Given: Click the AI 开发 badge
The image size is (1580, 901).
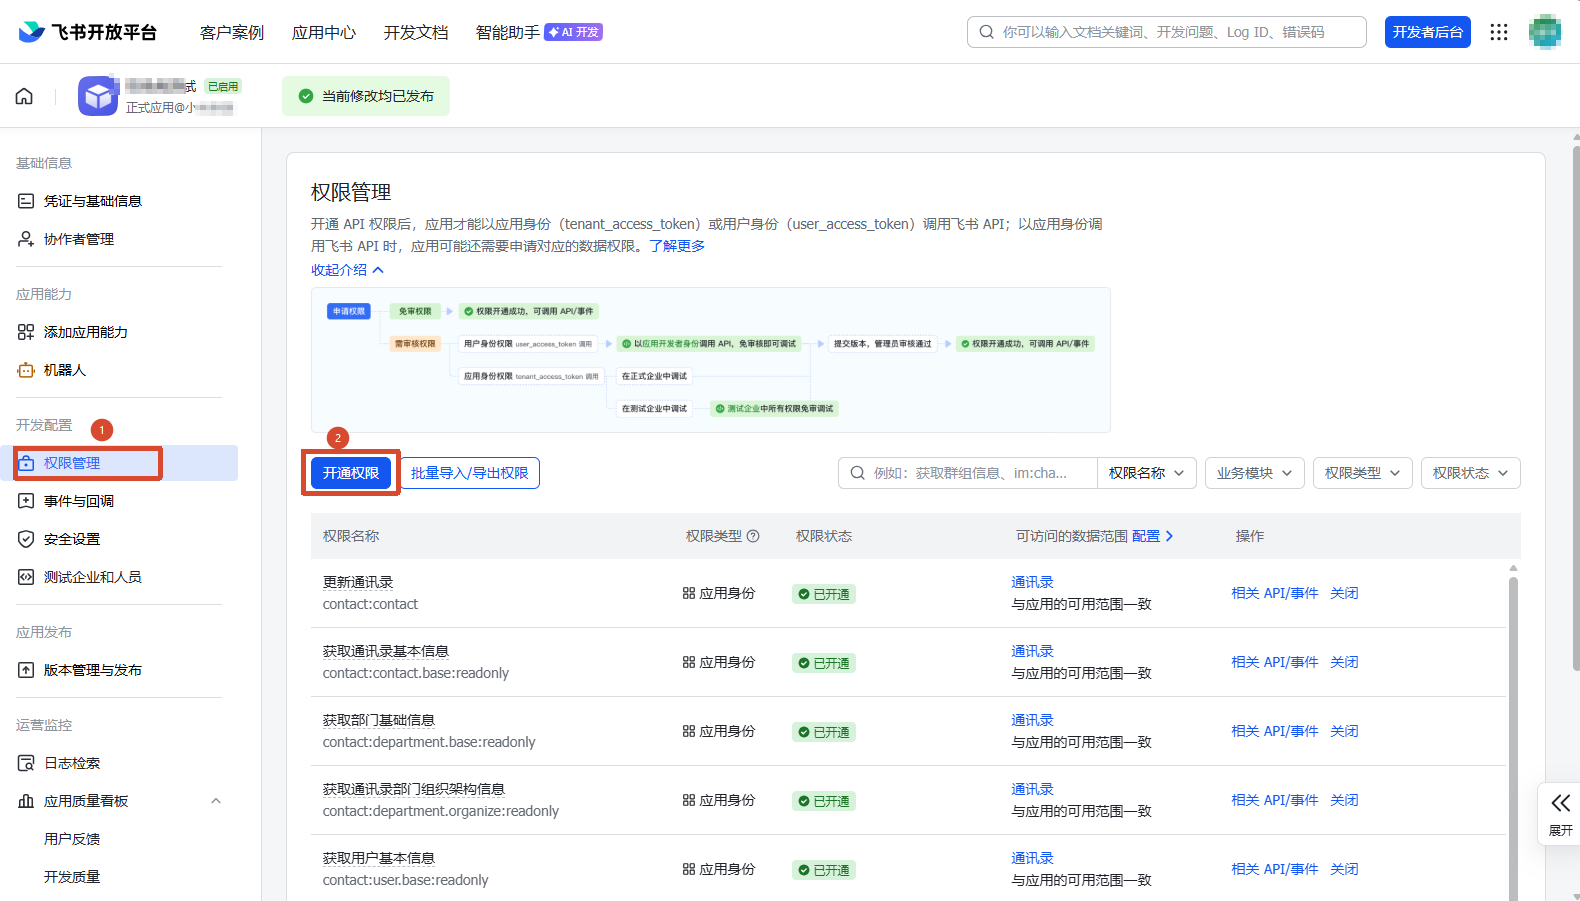Looking at the screenshot, I should pos(573,32).
